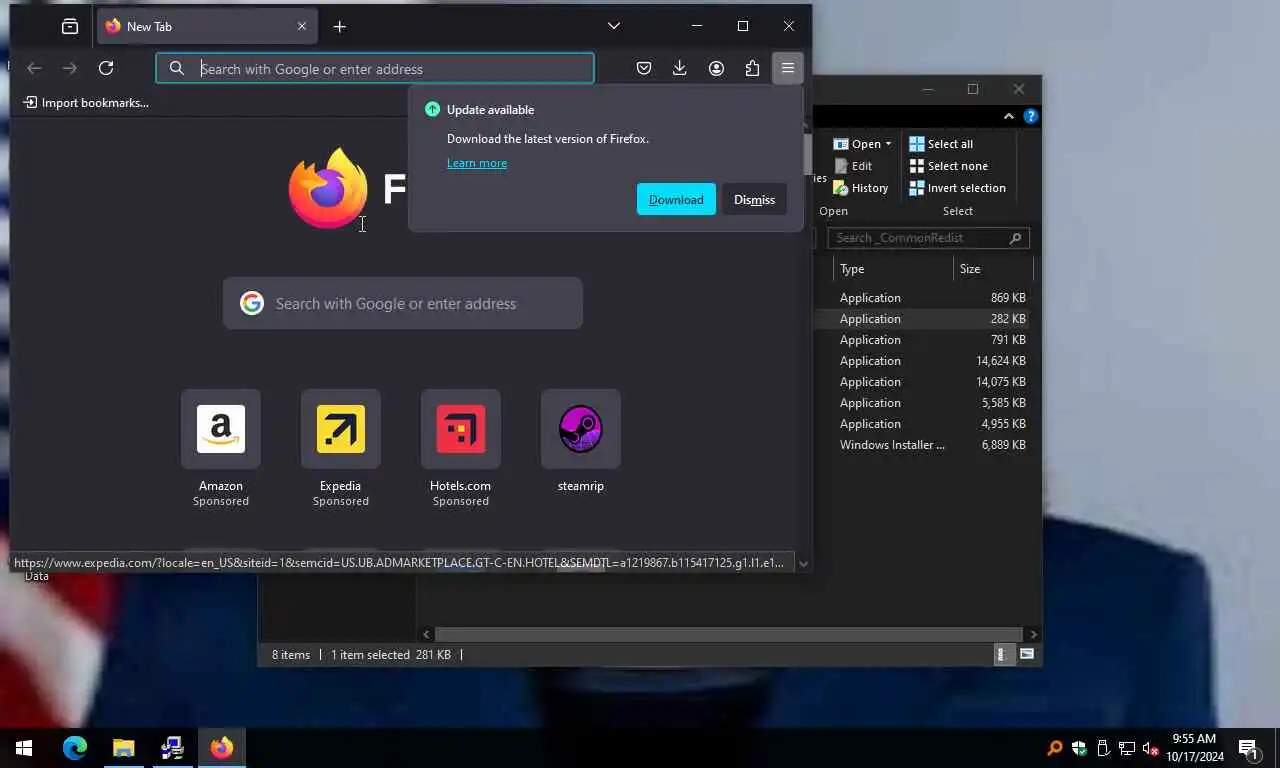Open the muted volume tray icon

(1151, 748)
